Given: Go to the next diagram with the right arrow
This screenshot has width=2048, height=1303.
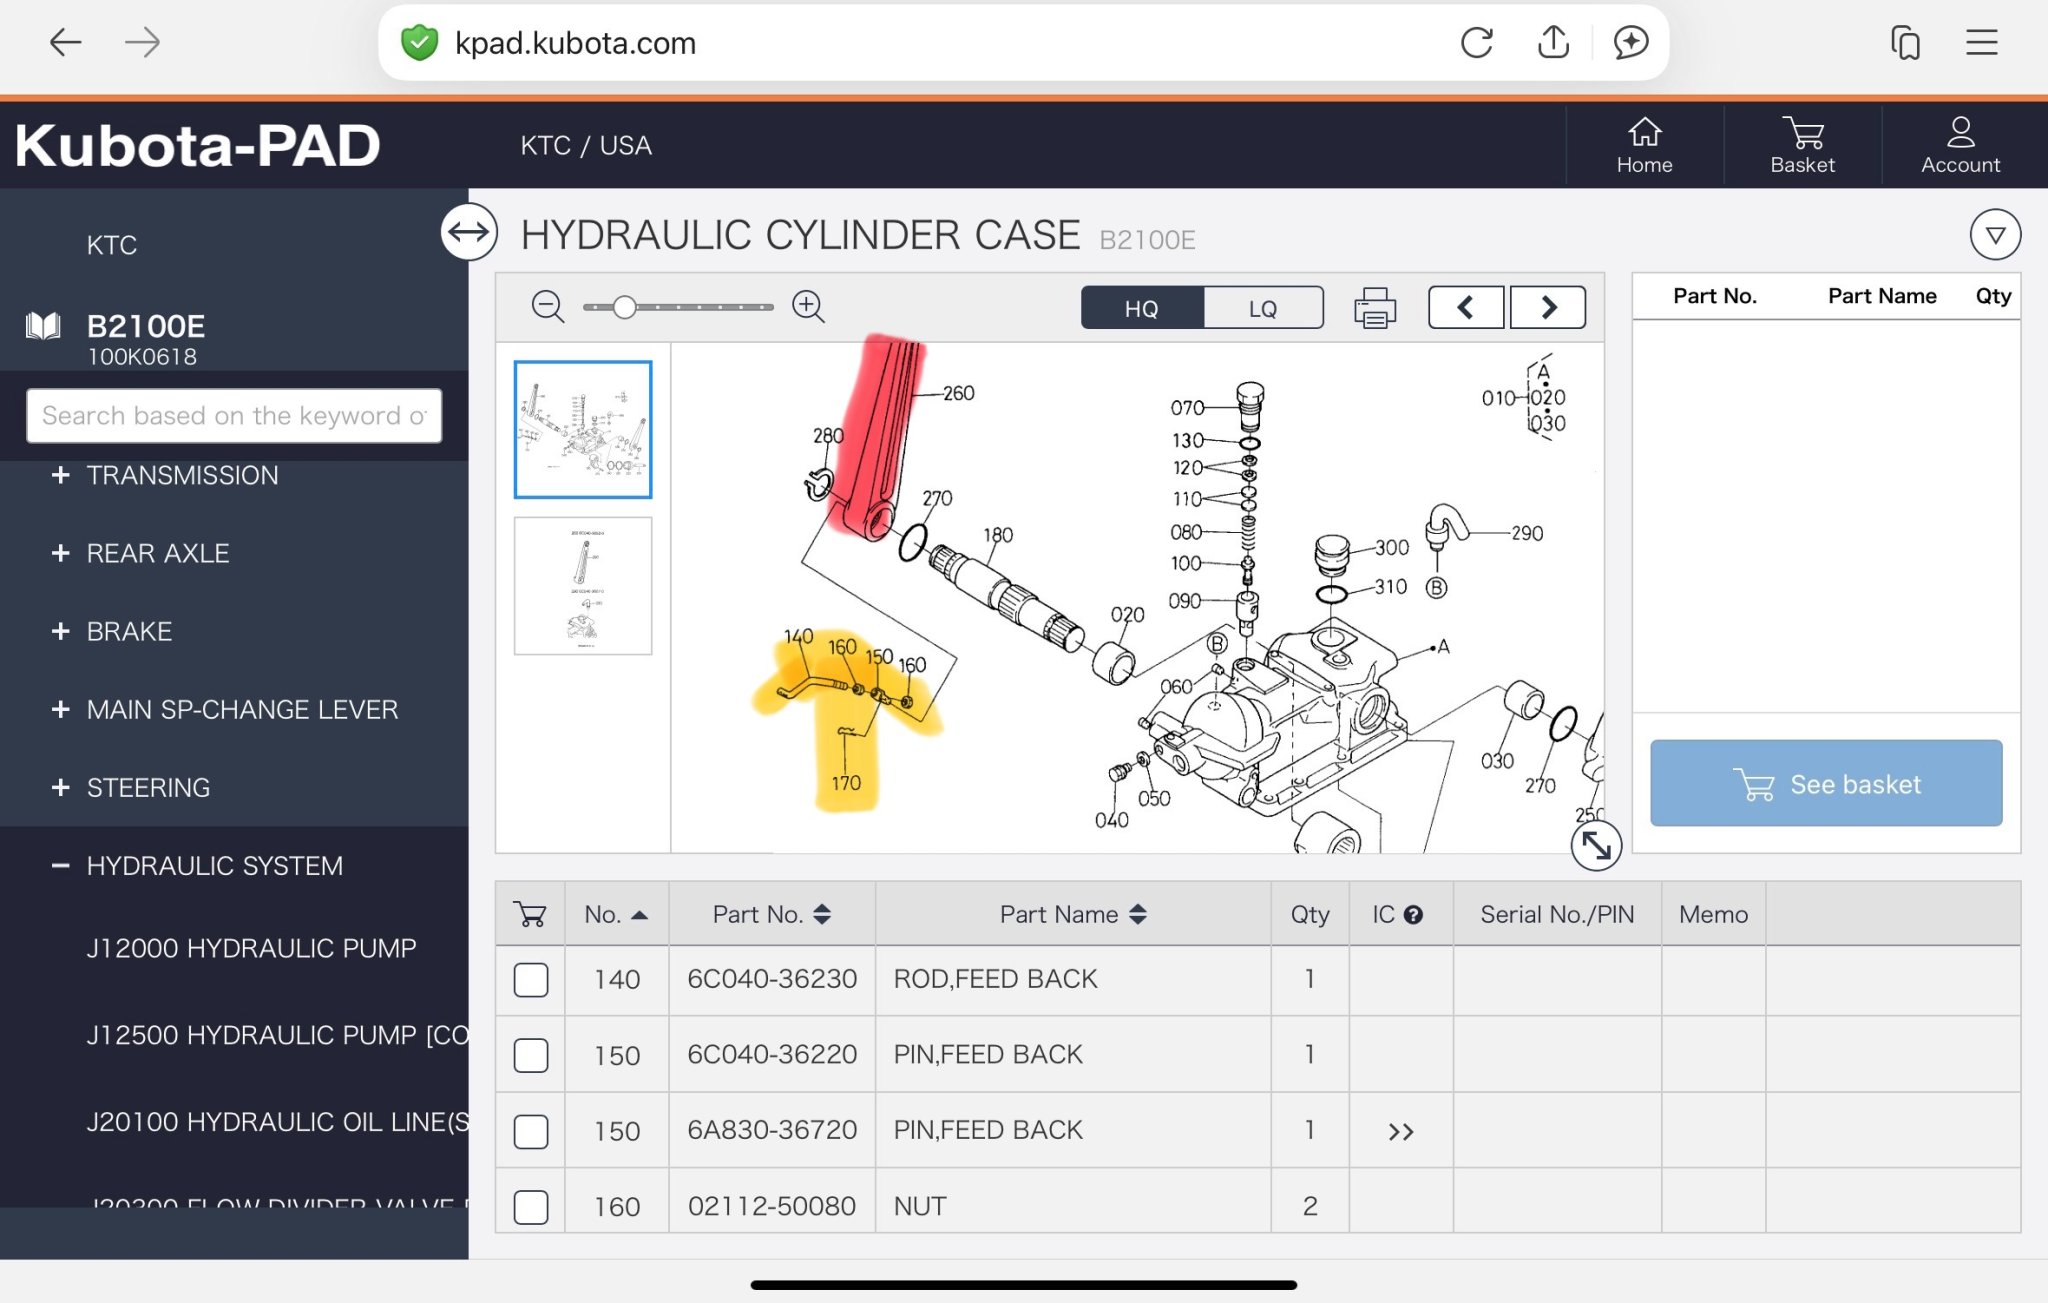Looking at the screenshot, I should [1547, 307].
